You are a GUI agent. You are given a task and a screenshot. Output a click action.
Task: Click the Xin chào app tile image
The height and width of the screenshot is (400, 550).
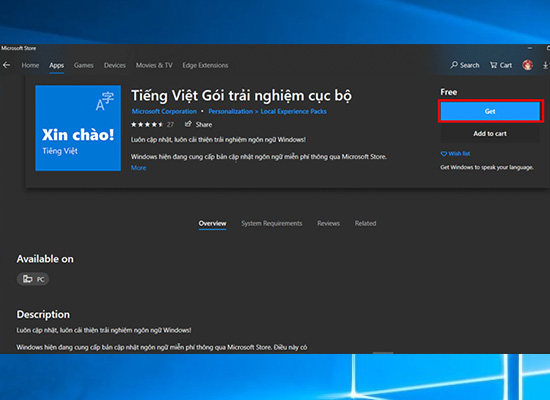78,128
